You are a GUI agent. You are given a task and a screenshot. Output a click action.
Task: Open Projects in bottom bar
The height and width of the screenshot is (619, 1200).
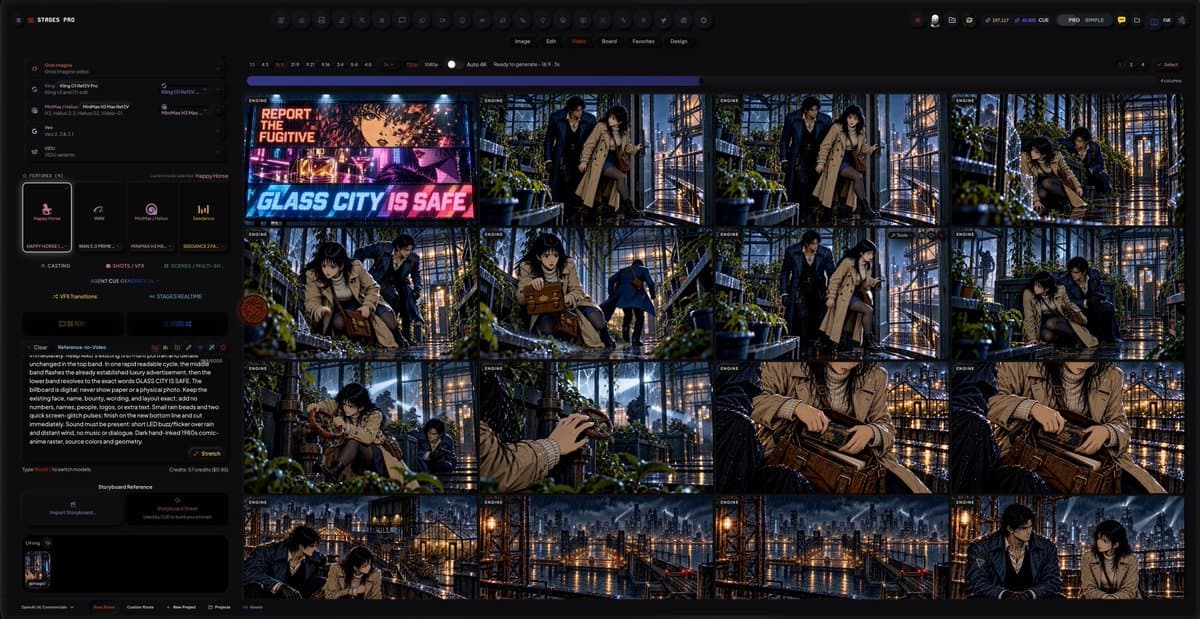click(219, 607)
